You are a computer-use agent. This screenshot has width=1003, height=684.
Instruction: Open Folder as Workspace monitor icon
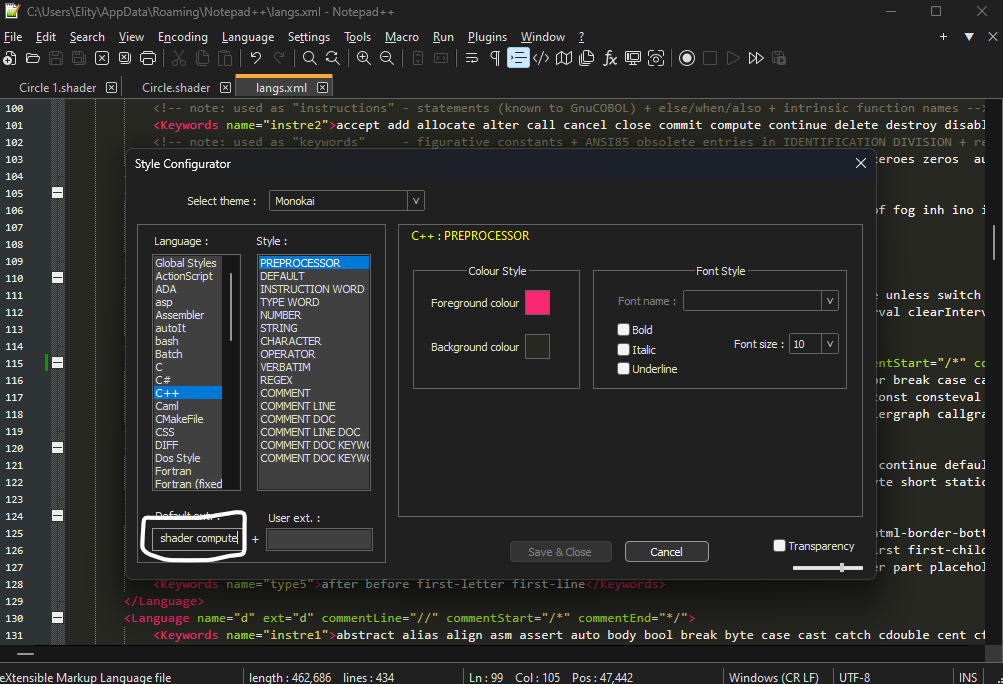click(633, 58)
